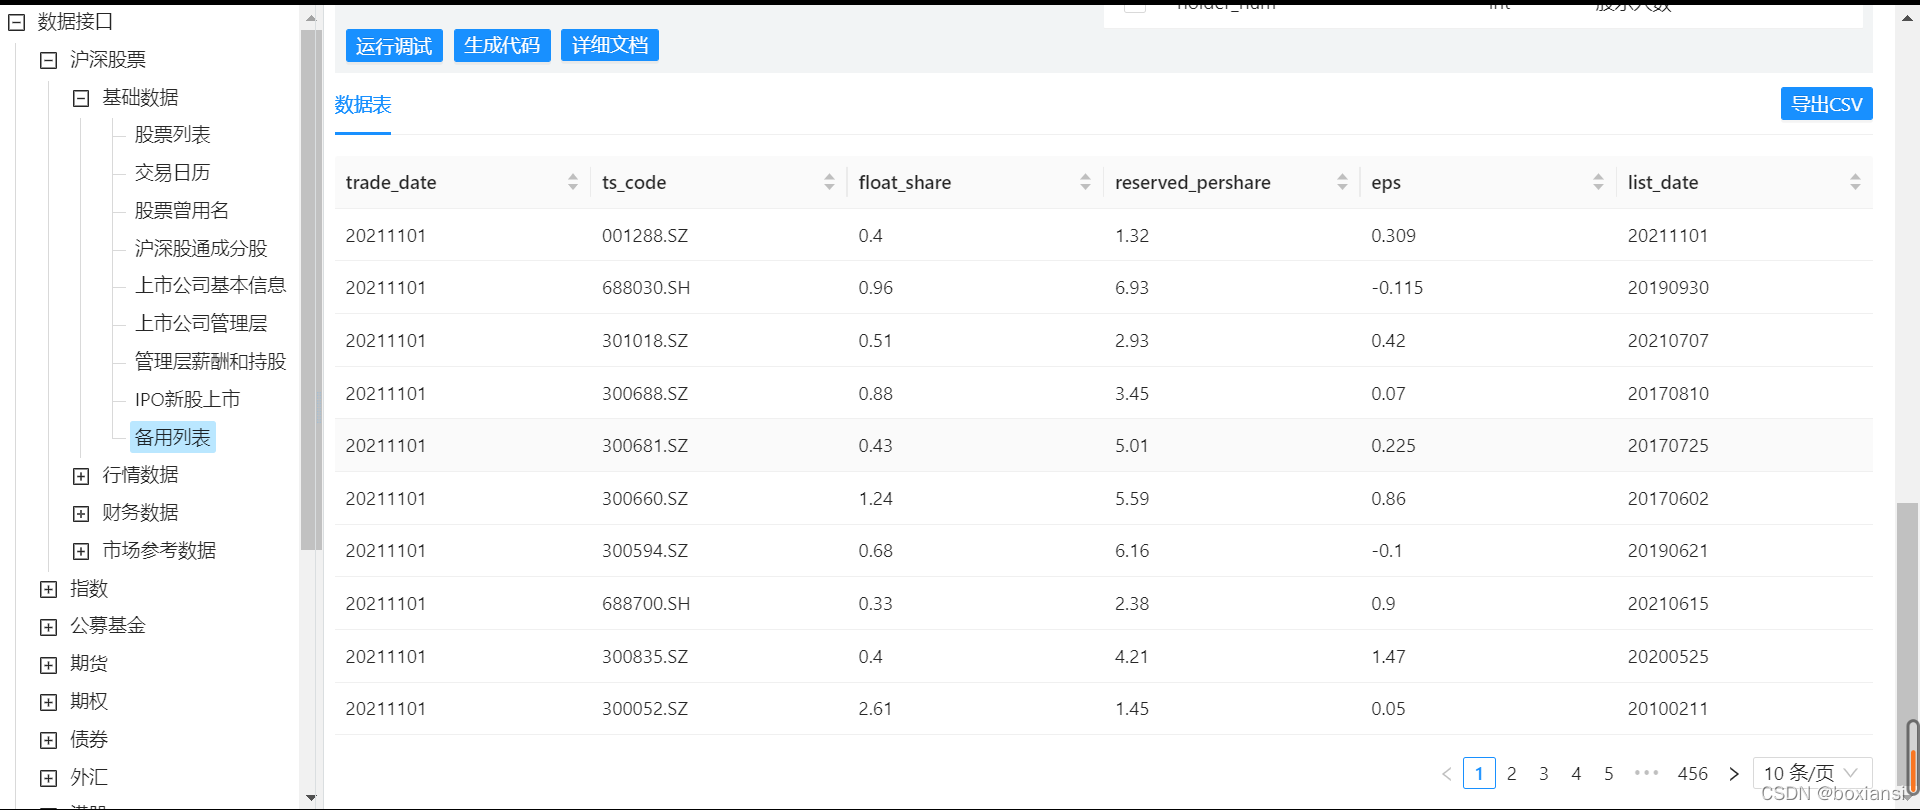This screenshot has width=1920, height=810.
Task: Click the 运行调试 button
Action: [x=394, y=46]
